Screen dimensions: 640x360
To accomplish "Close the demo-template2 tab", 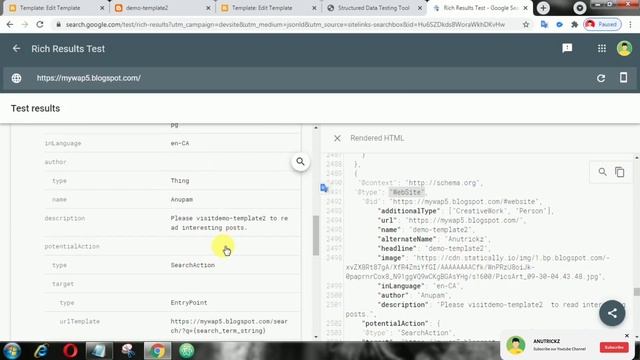I will [208, 8].
